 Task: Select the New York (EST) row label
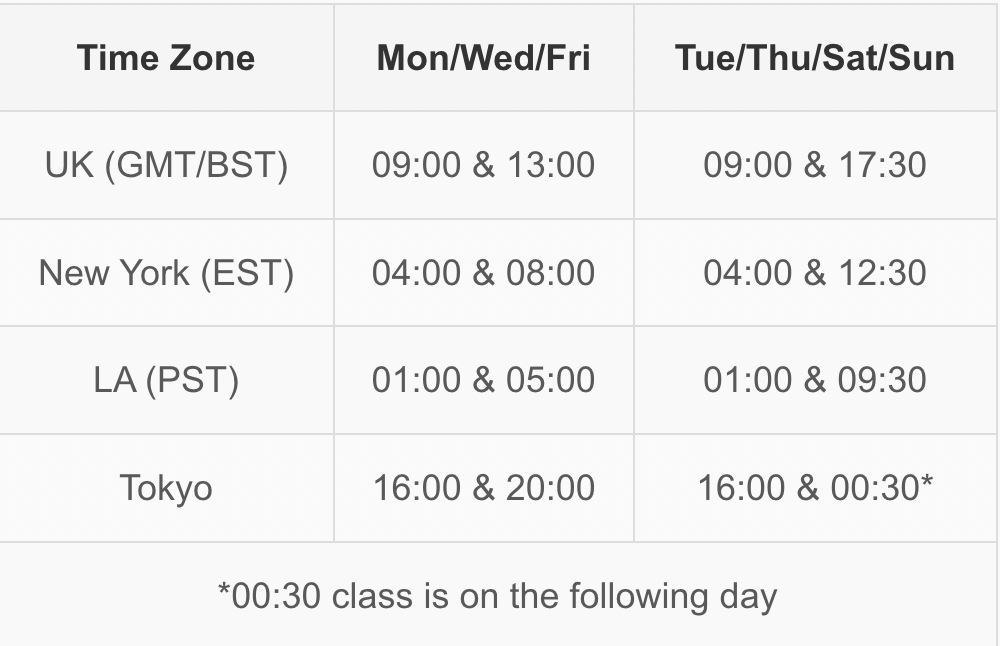pos(166,273)
